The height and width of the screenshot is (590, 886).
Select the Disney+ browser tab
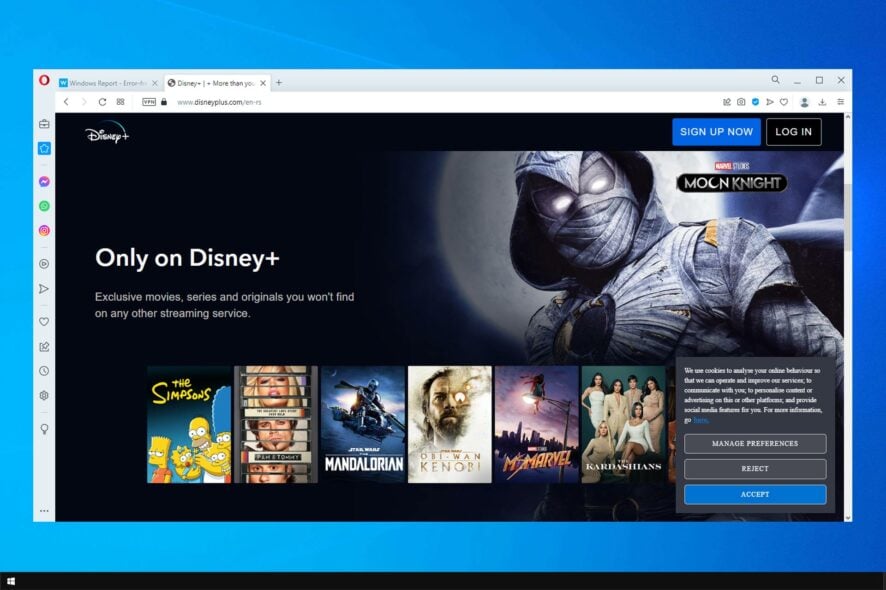[x=212, y=83]
